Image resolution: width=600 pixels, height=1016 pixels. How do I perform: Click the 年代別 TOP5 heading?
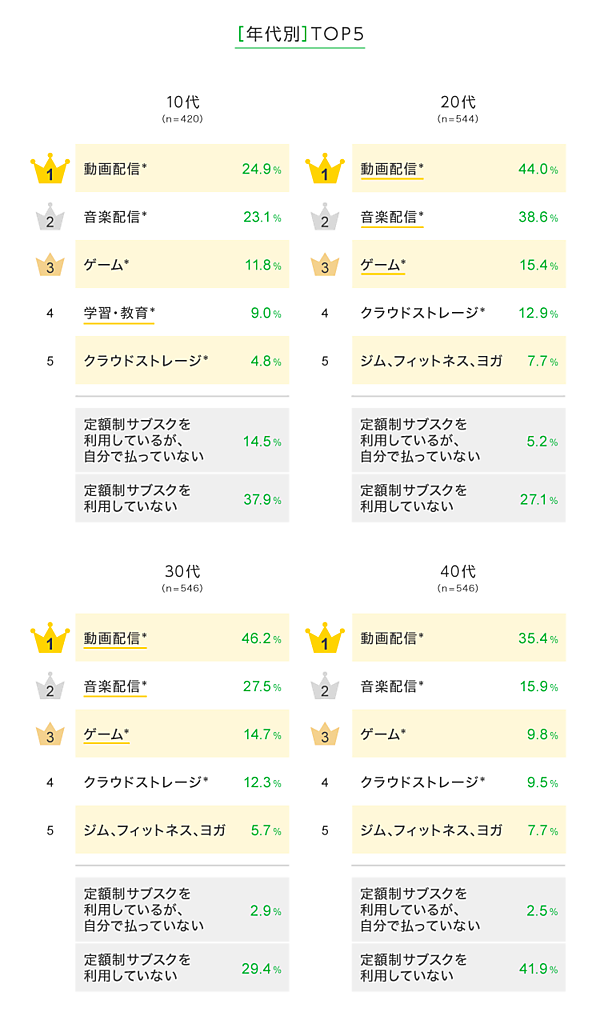(300, 35)
